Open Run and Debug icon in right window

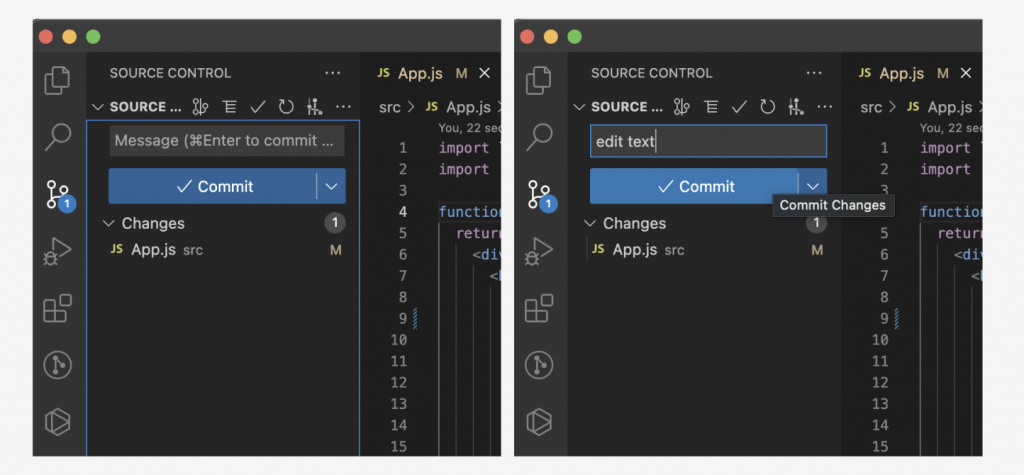click(x=539, y=251)
